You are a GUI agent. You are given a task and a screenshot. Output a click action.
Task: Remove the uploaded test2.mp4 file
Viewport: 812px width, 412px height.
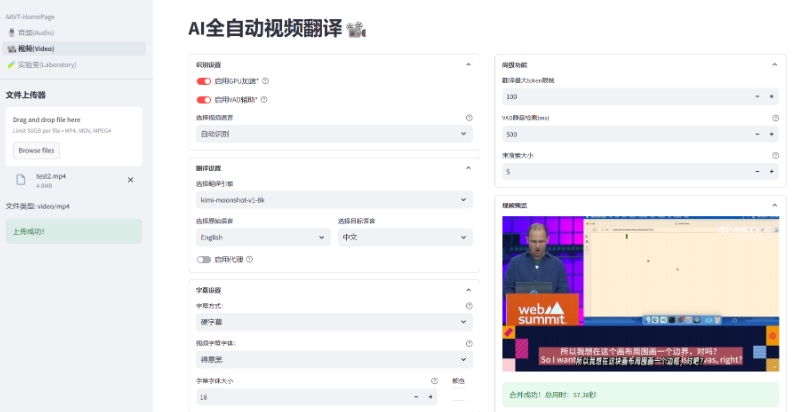[130, 180]
